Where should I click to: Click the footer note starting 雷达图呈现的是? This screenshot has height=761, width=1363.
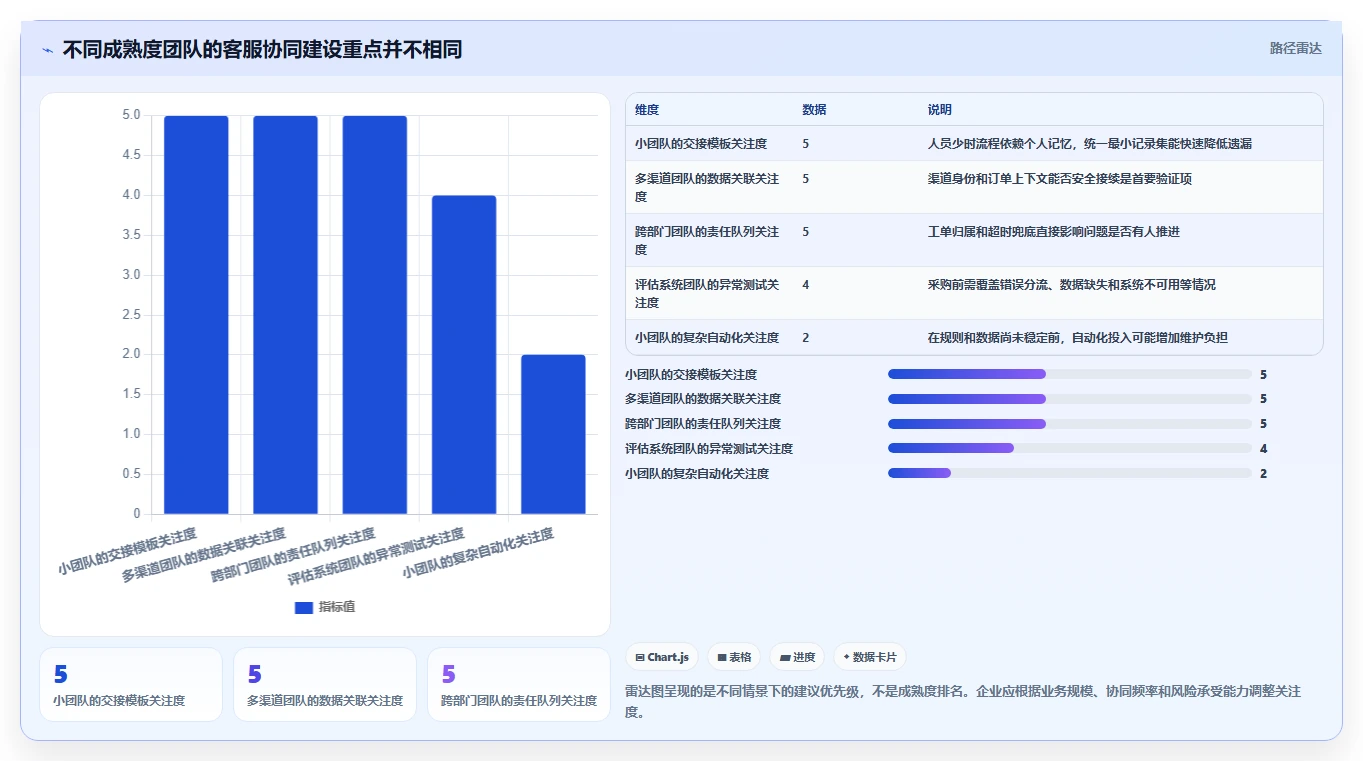(963, 702)
